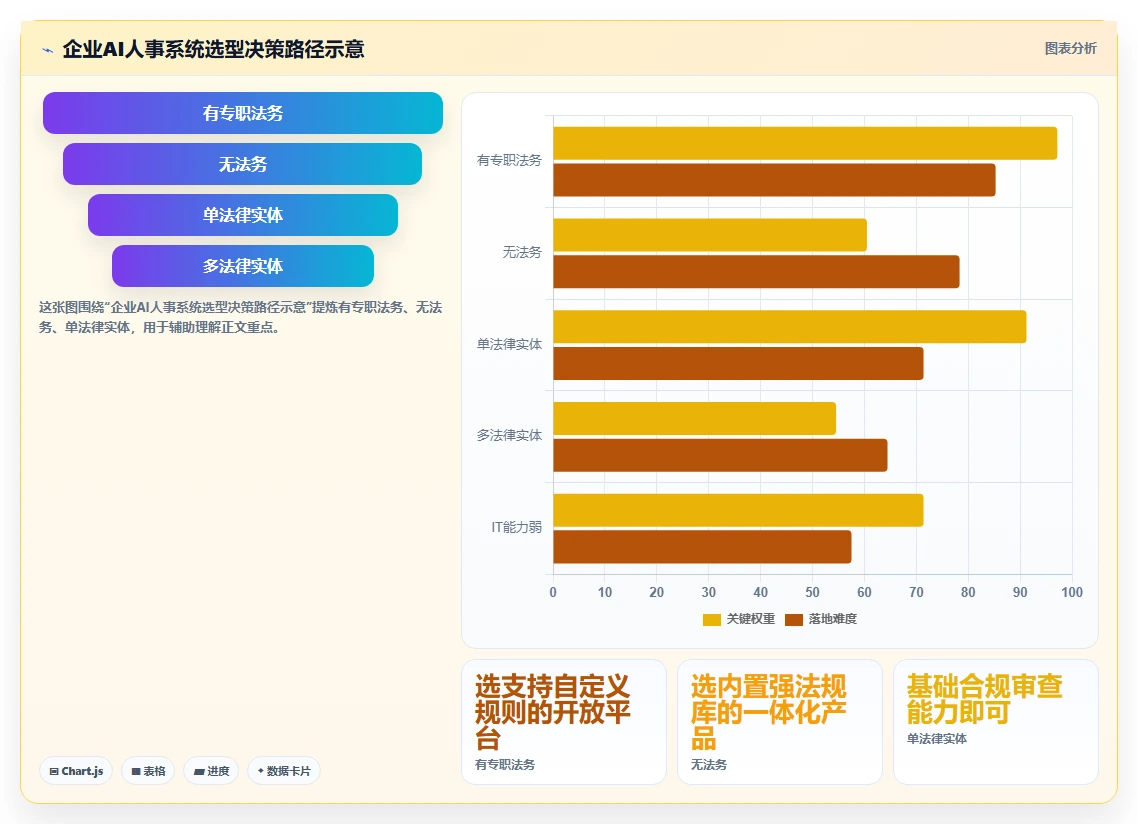The width and height of the screenshot is (1138, 824).
Task: Click the 多法律实体 y-axis label
Action: (509, 436)
